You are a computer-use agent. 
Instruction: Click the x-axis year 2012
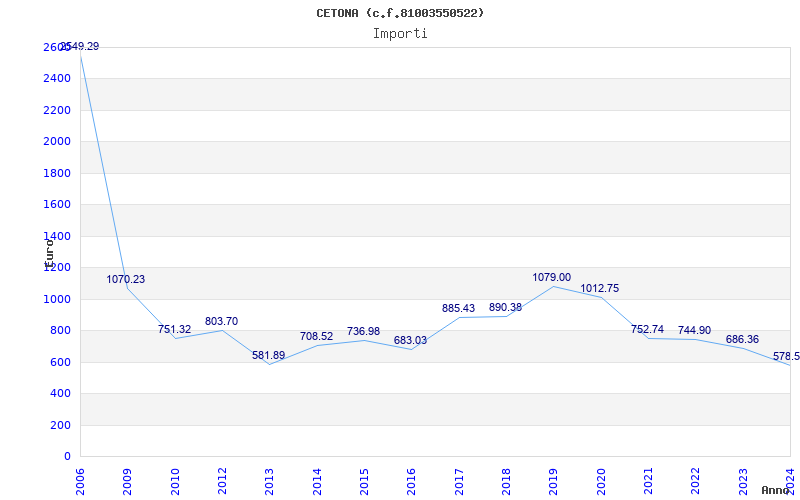tap(222, 481)
